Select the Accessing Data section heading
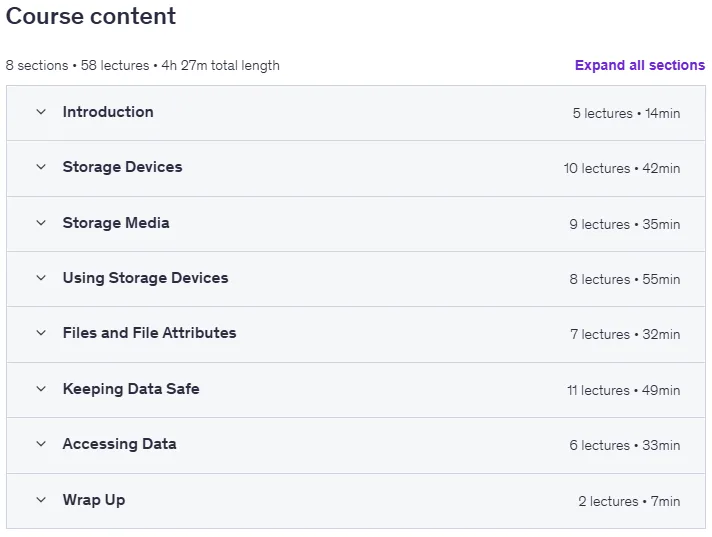Viewport: 712px width, 537px height. click(x=119, y=444)
